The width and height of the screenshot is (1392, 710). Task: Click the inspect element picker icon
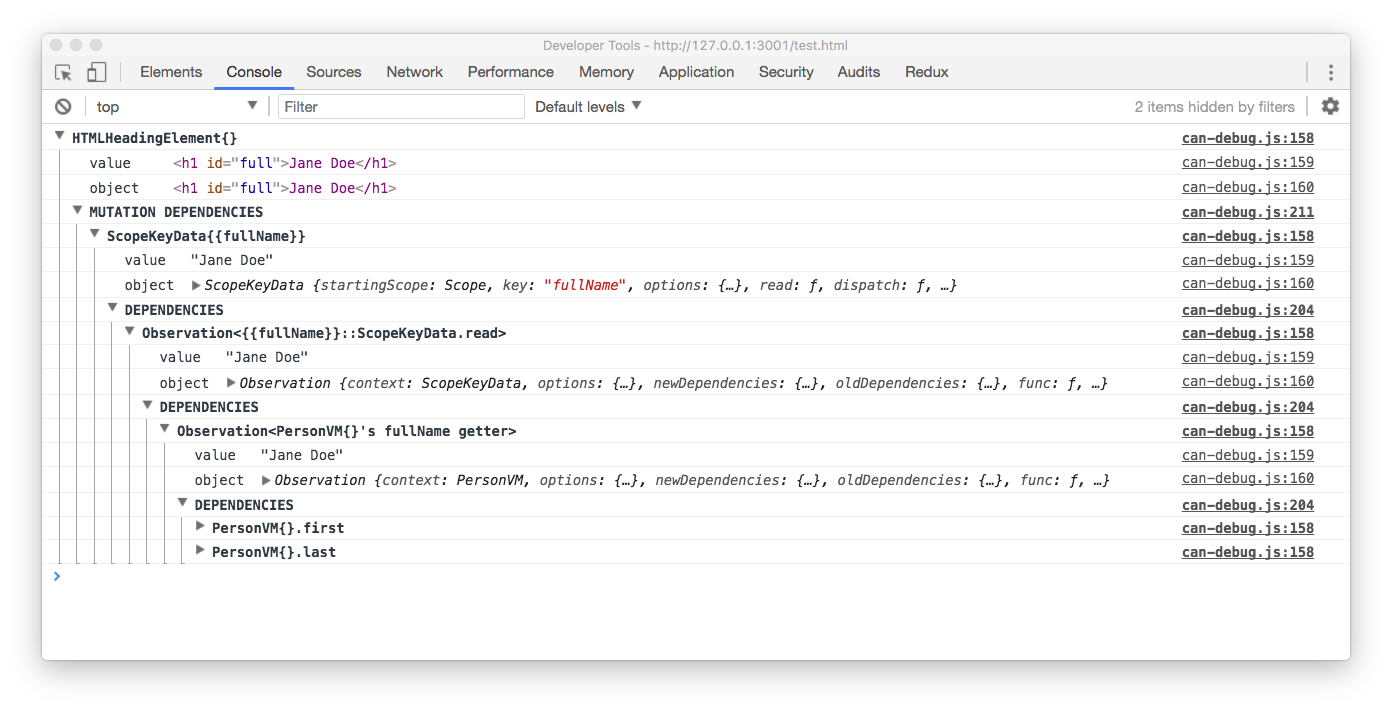63,72
